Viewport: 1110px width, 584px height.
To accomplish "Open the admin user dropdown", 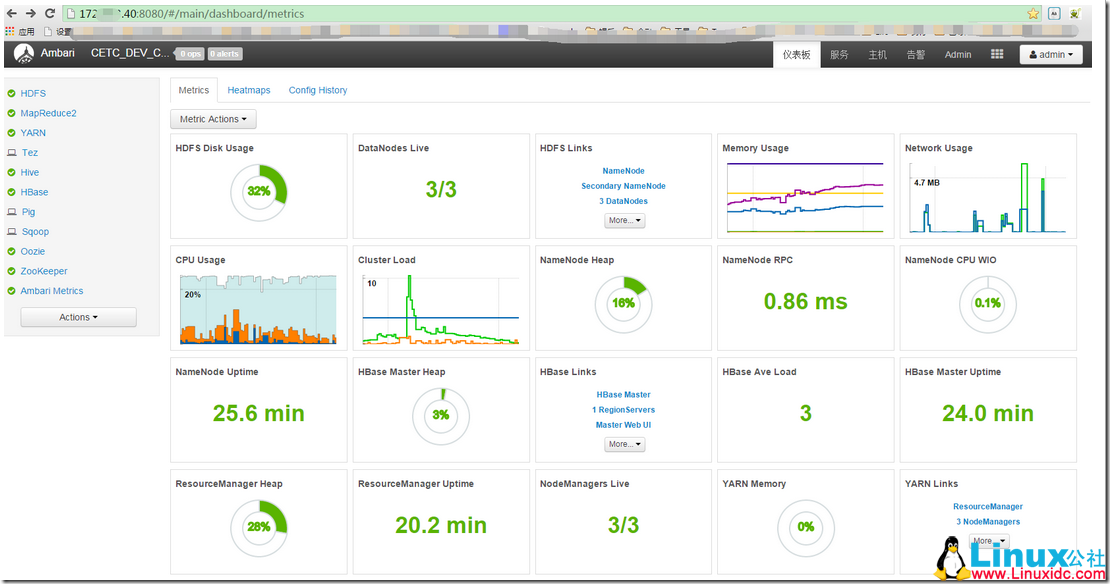I will (1051, 55).
